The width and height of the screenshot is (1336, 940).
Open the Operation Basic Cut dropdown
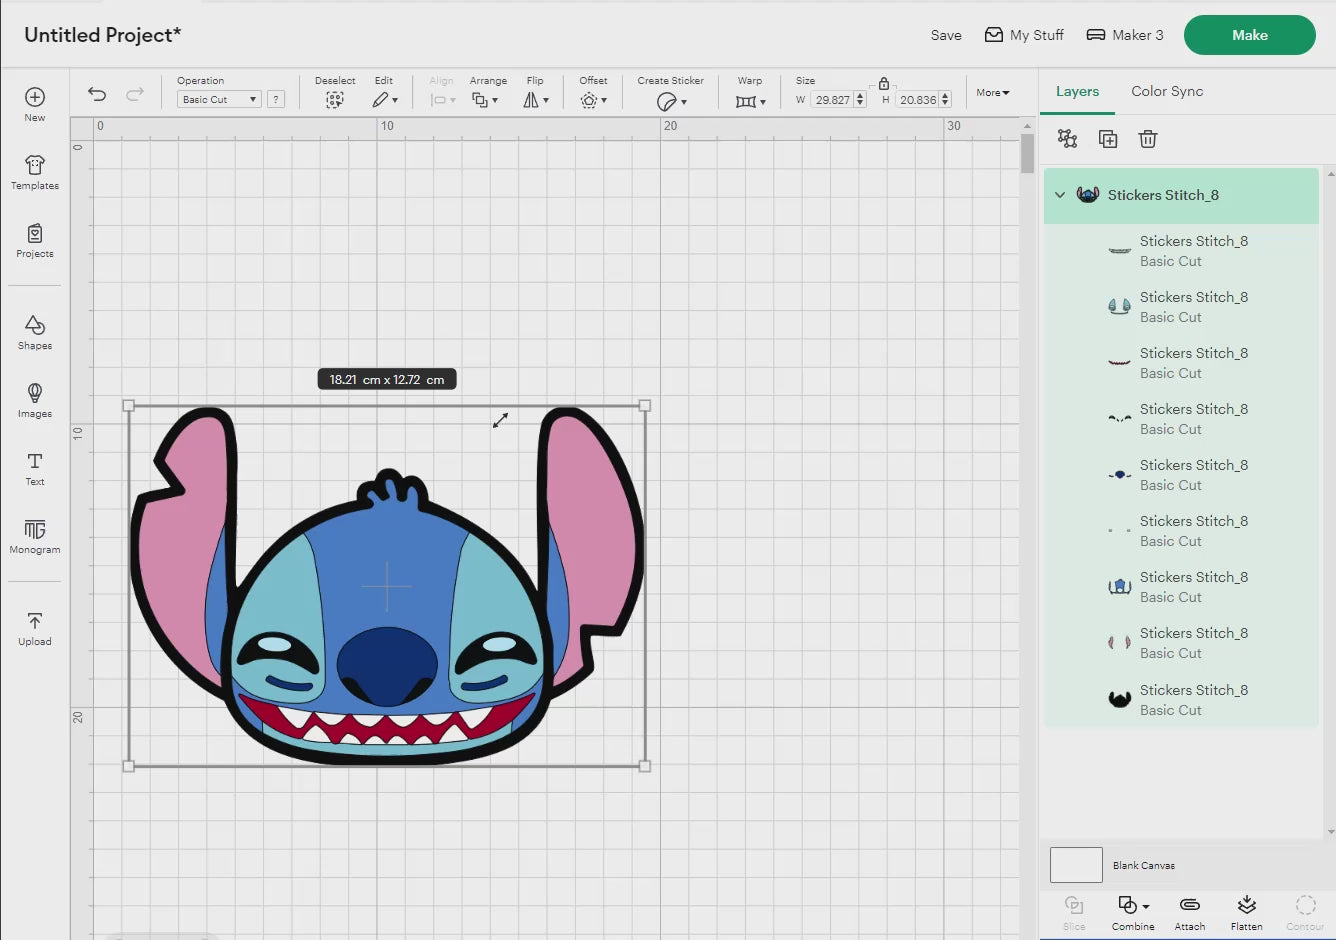tap(219, 99)
